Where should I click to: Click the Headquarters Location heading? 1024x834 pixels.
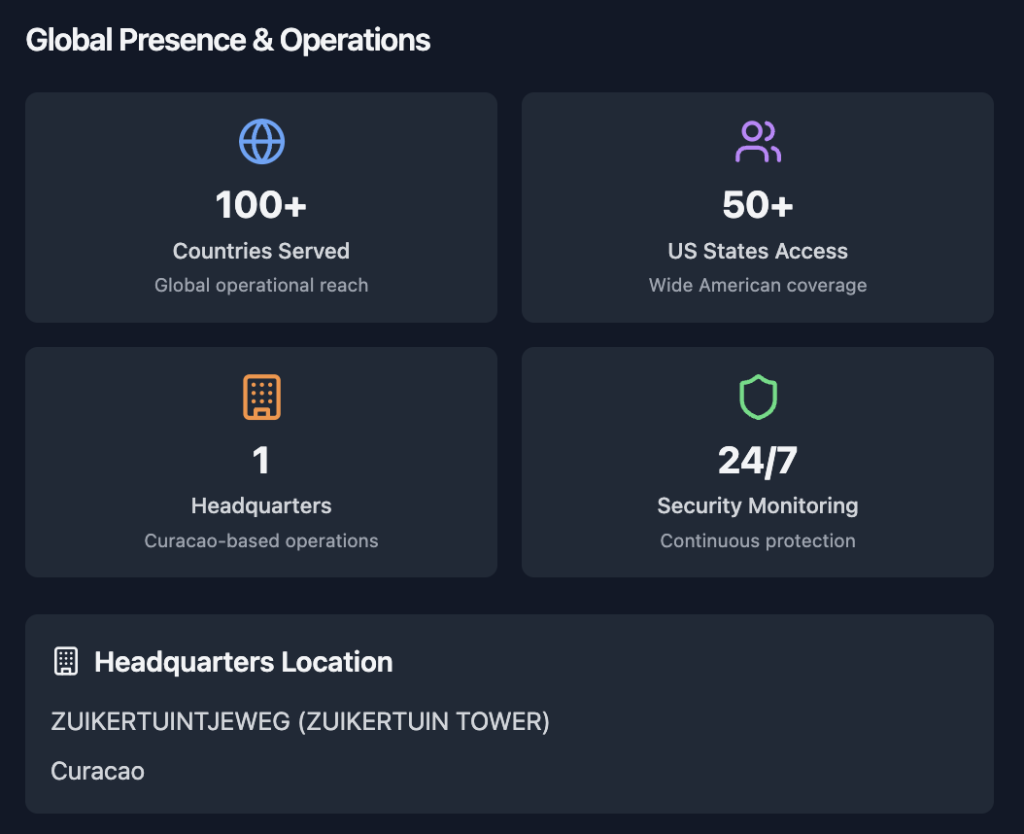click(243, 662)
